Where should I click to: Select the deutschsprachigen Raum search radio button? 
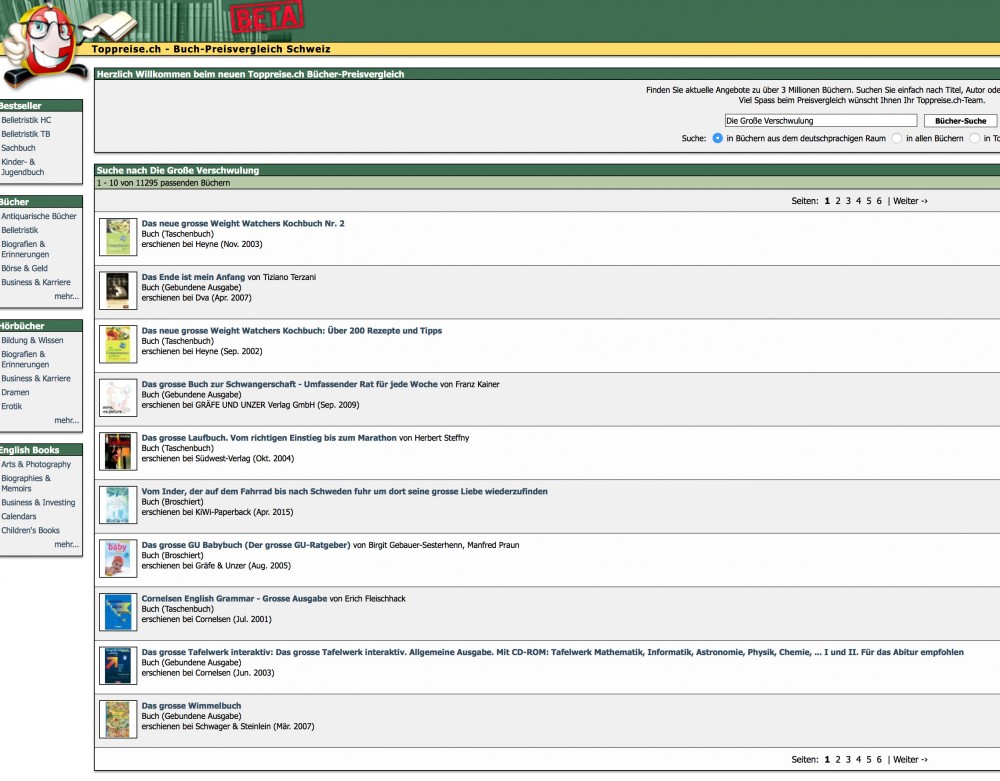point(717,139)
